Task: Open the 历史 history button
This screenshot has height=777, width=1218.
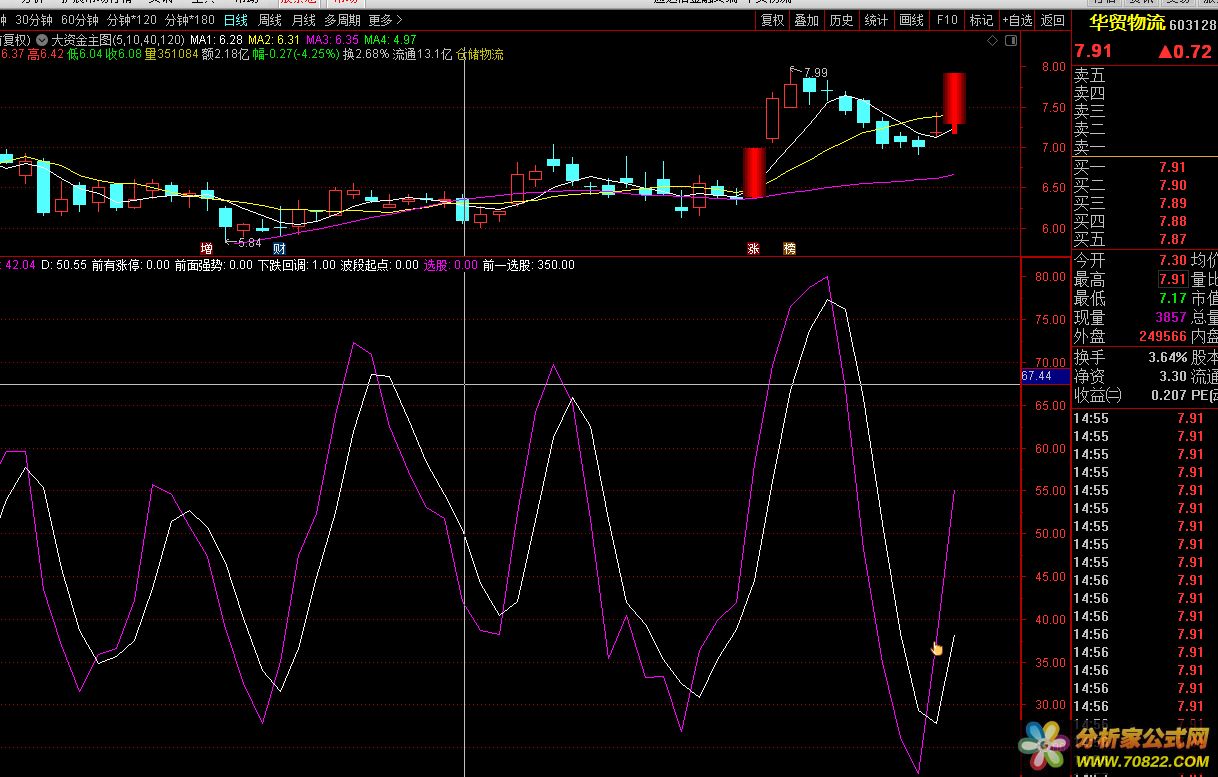Action: click(841, 20)
